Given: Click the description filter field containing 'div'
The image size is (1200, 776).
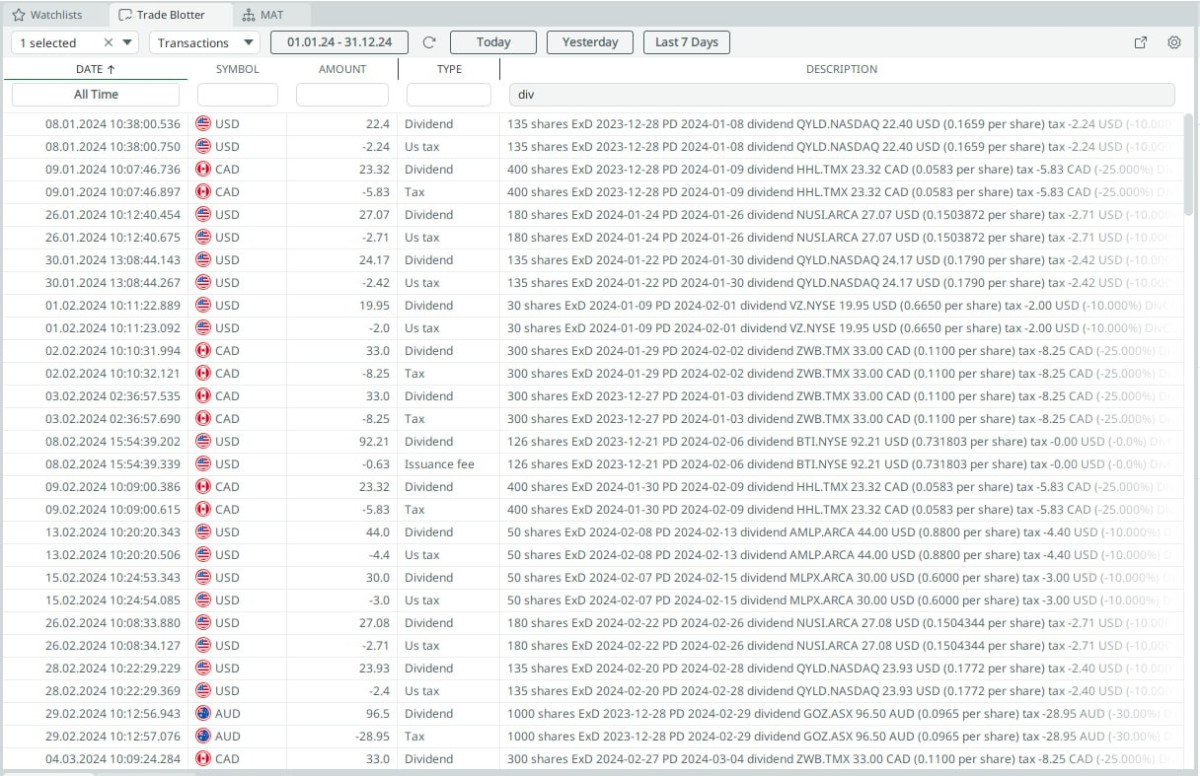Looking at the screenshot, I should pos(840,94).
